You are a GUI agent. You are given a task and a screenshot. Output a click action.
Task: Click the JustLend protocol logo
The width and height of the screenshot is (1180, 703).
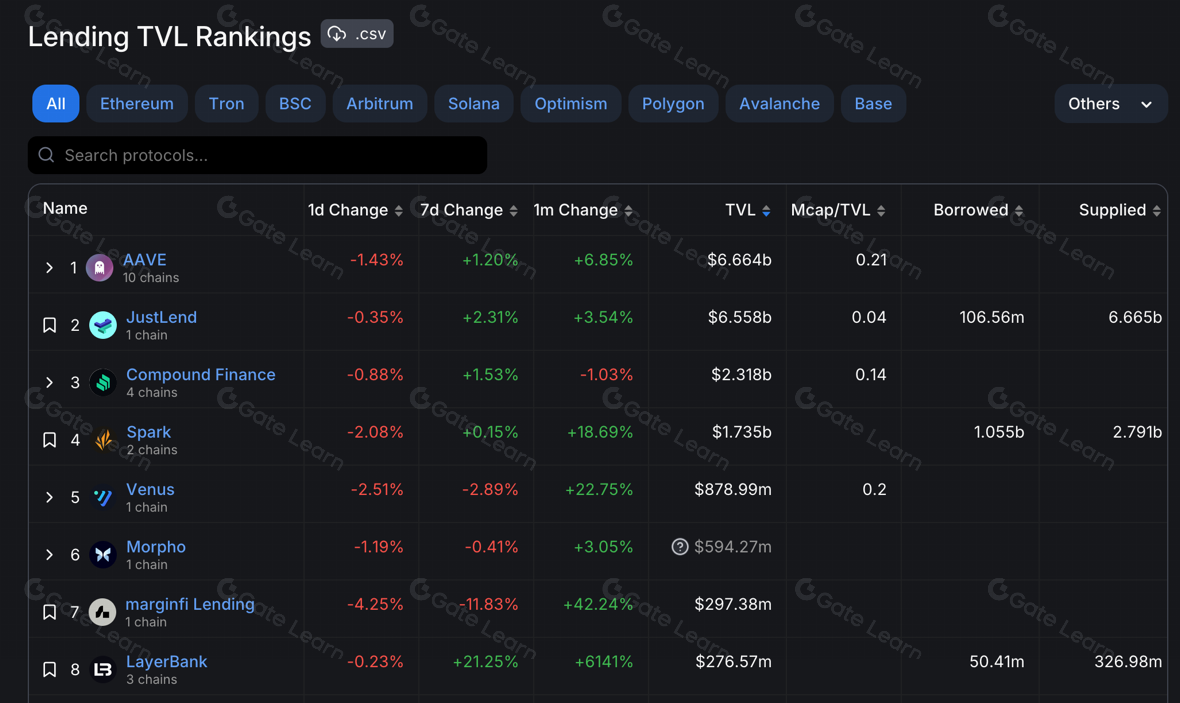point(103,325)
